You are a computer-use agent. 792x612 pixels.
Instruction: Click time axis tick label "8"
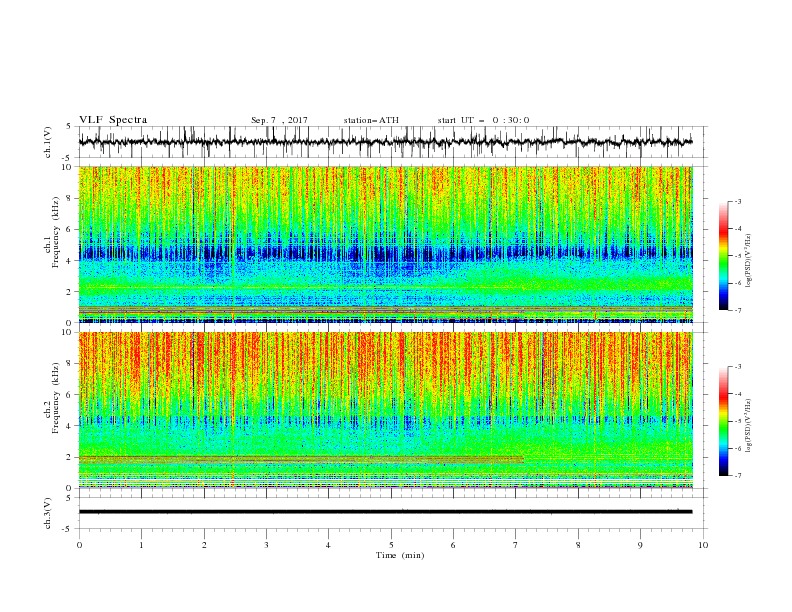[x=578, y=545]
